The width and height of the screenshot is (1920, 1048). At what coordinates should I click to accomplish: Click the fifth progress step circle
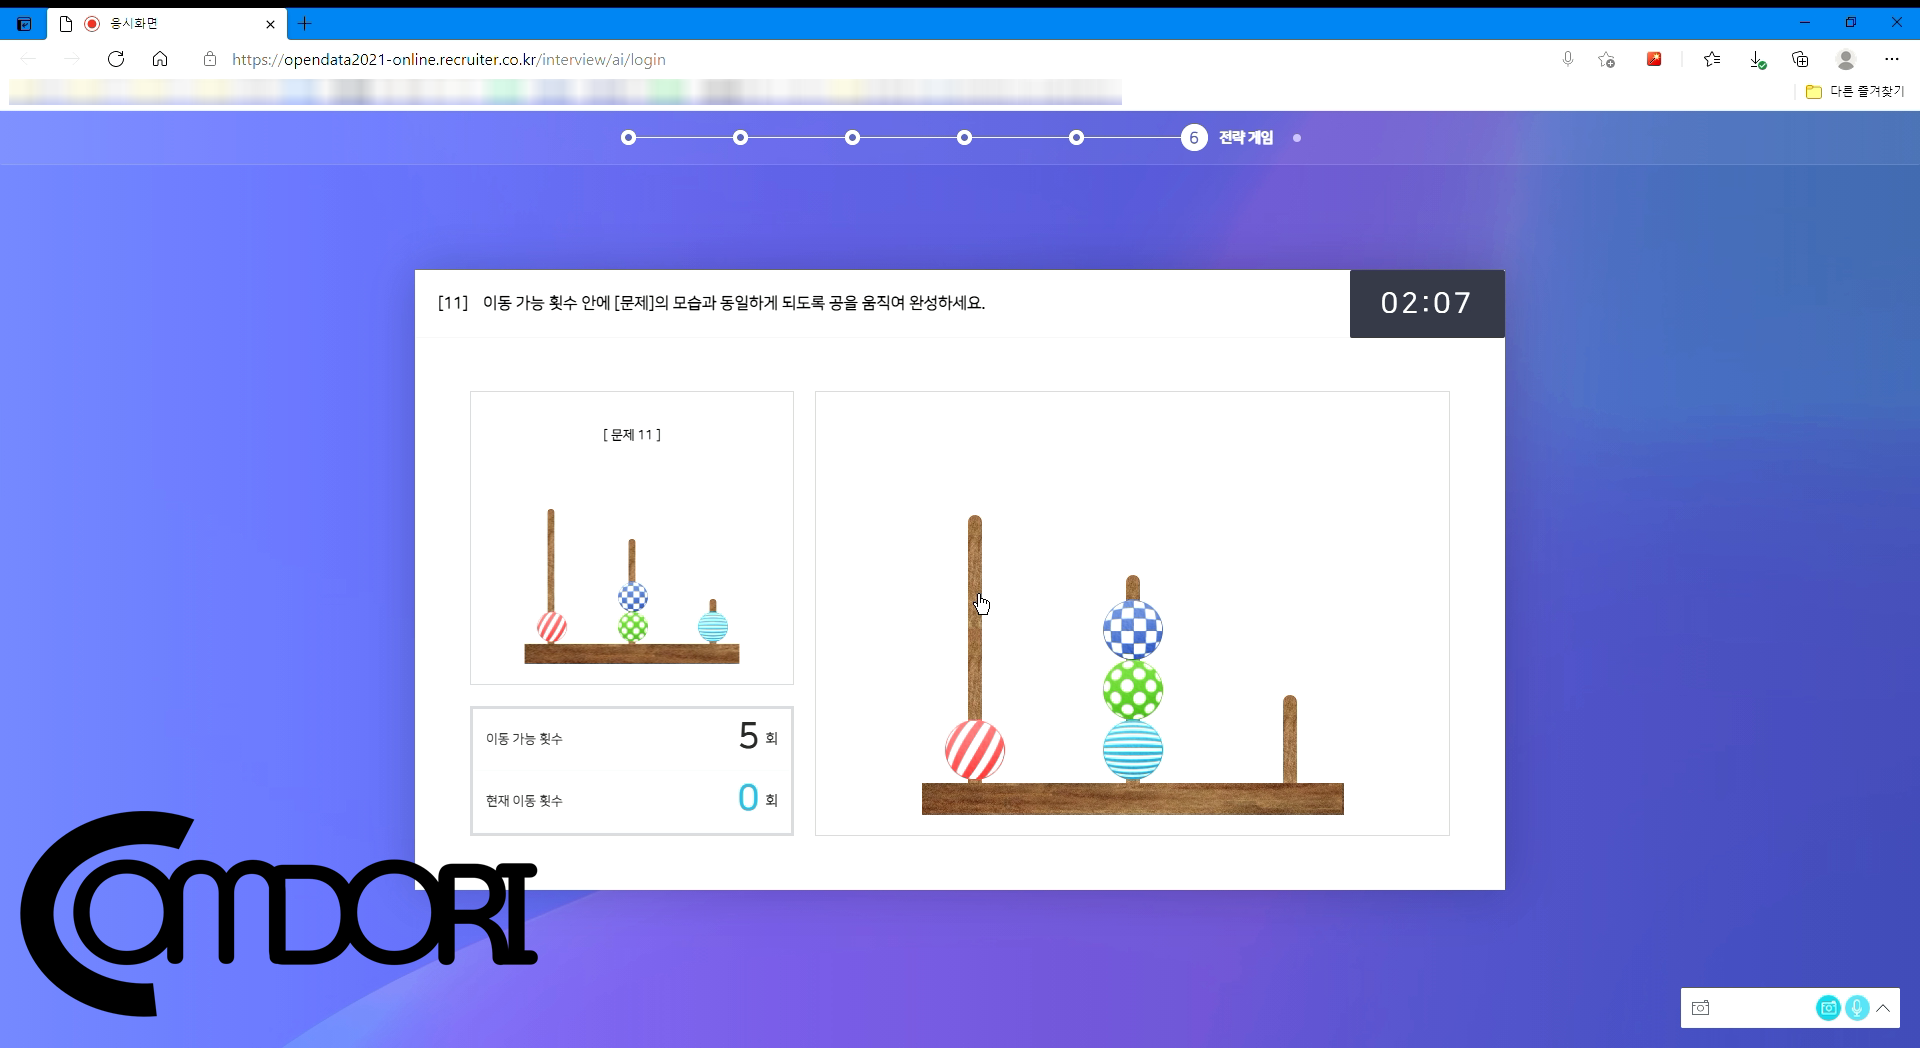(x=1076, y=138)
